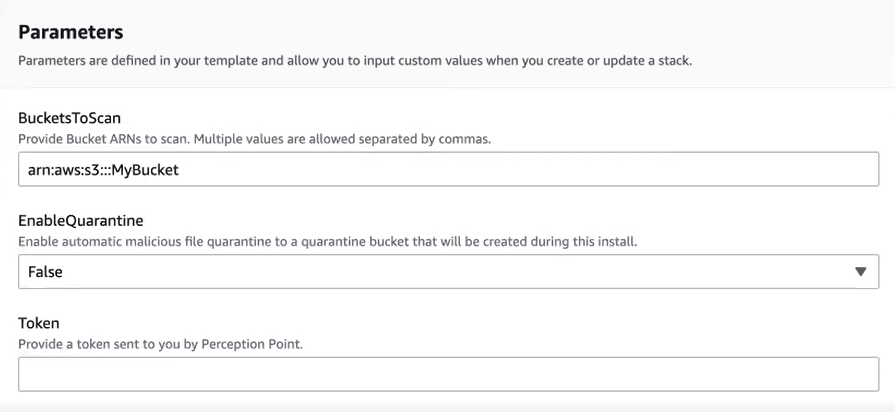
Task: Click the EnableQuarantine field label
Action: pos(83,221)
